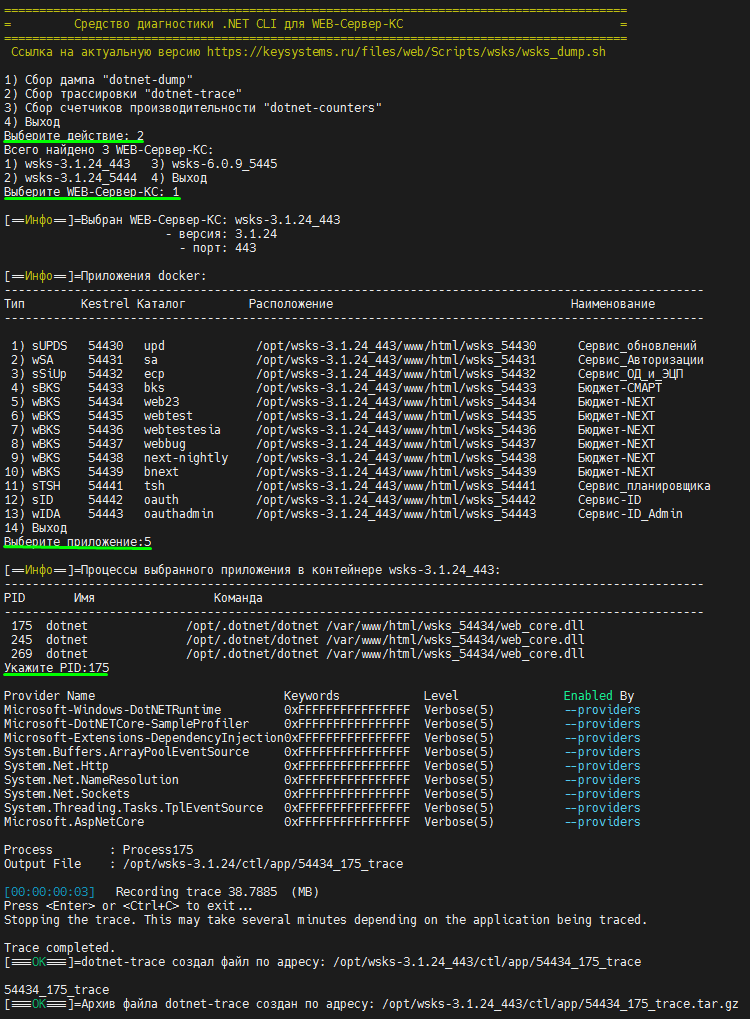The image size is (750, 1019).
Task: Click process row with PID 175
Action: [x=297, y=626]
